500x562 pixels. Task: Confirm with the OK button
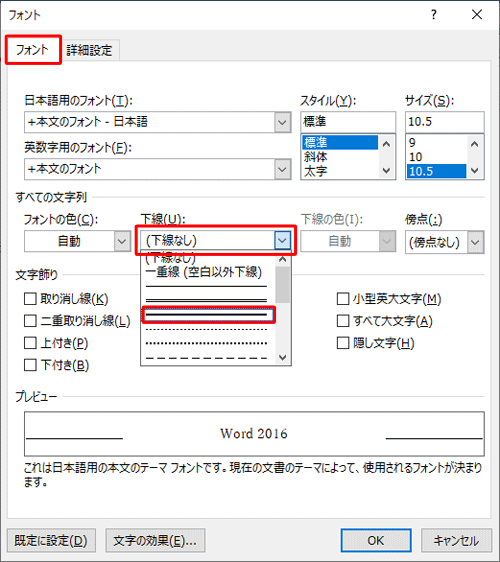point(376,540)
